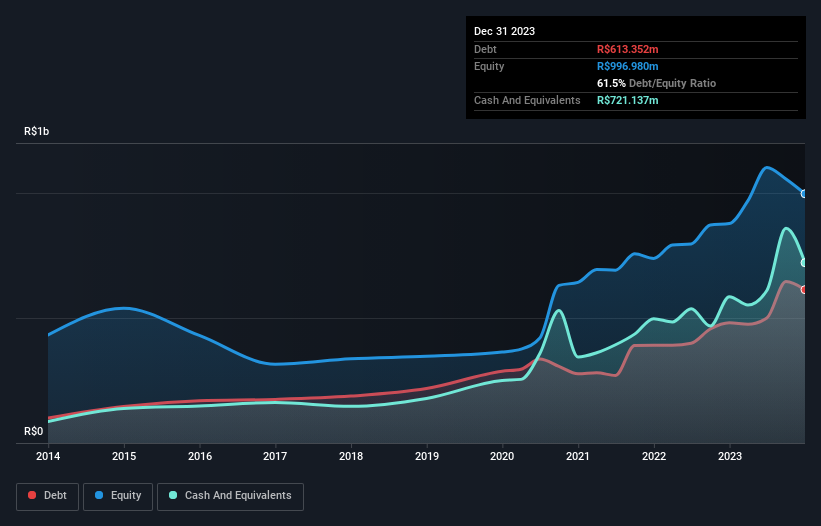This screenshot has height=526, width=821.
Task: Toggle Cash And Equivalents legend button
Action: (x=230, y=496)
